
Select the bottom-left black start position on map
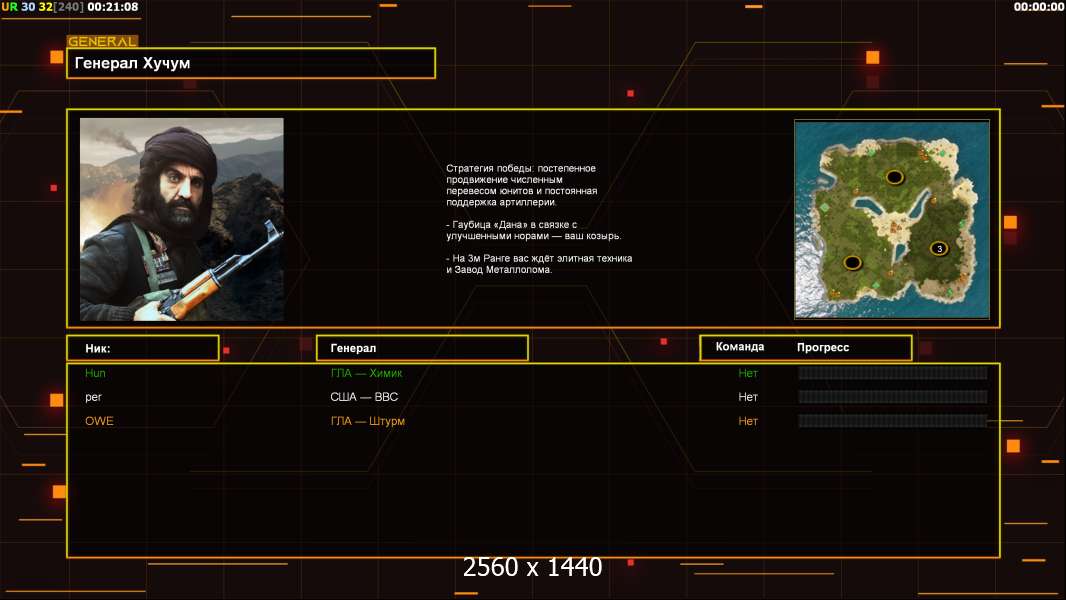point(853,262)
